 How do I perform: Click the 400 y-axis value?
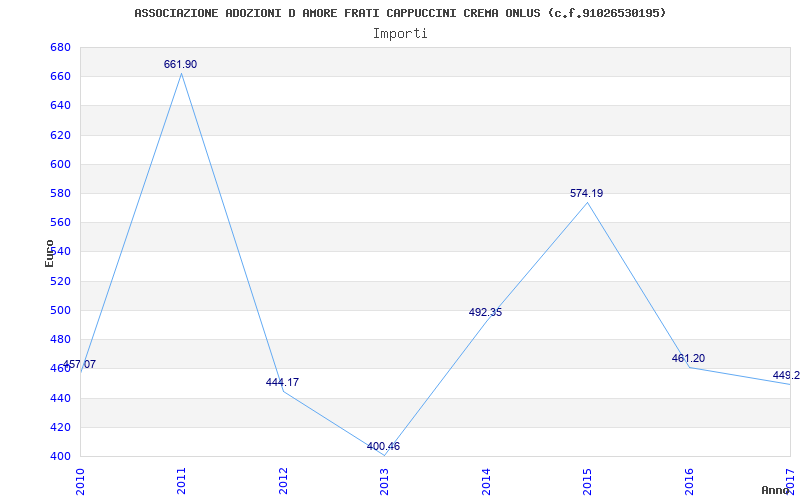[60, 456]
